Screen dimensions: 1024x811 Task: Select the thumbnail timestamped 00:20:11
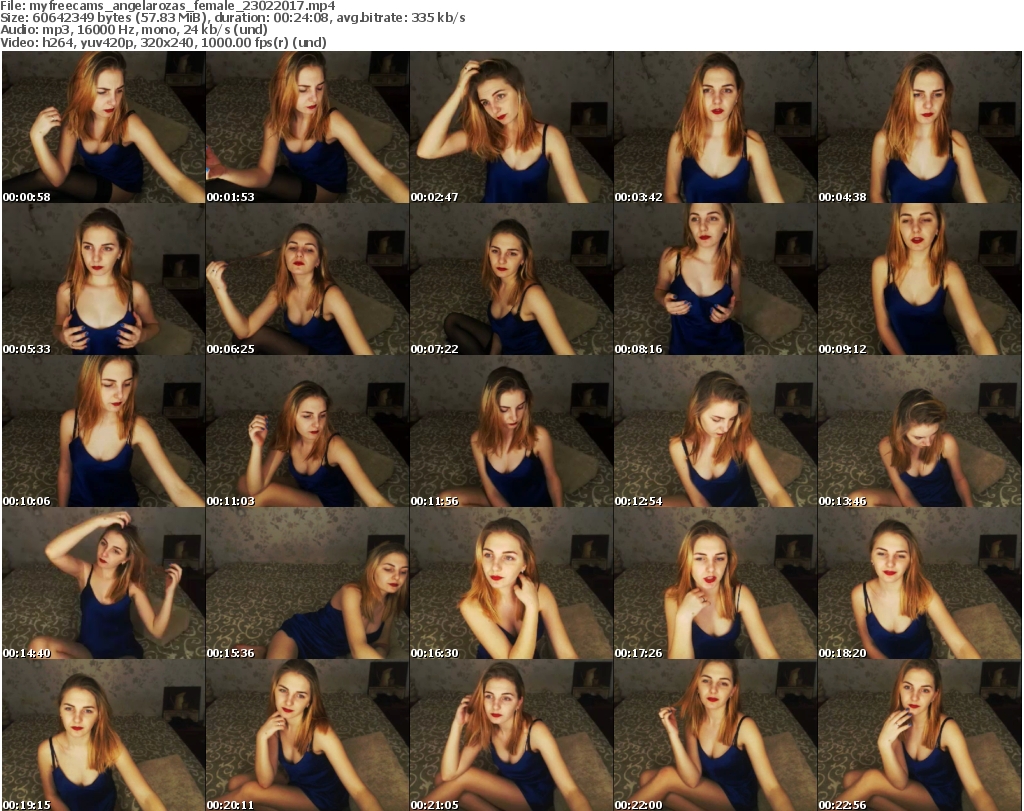pos(308,735)
